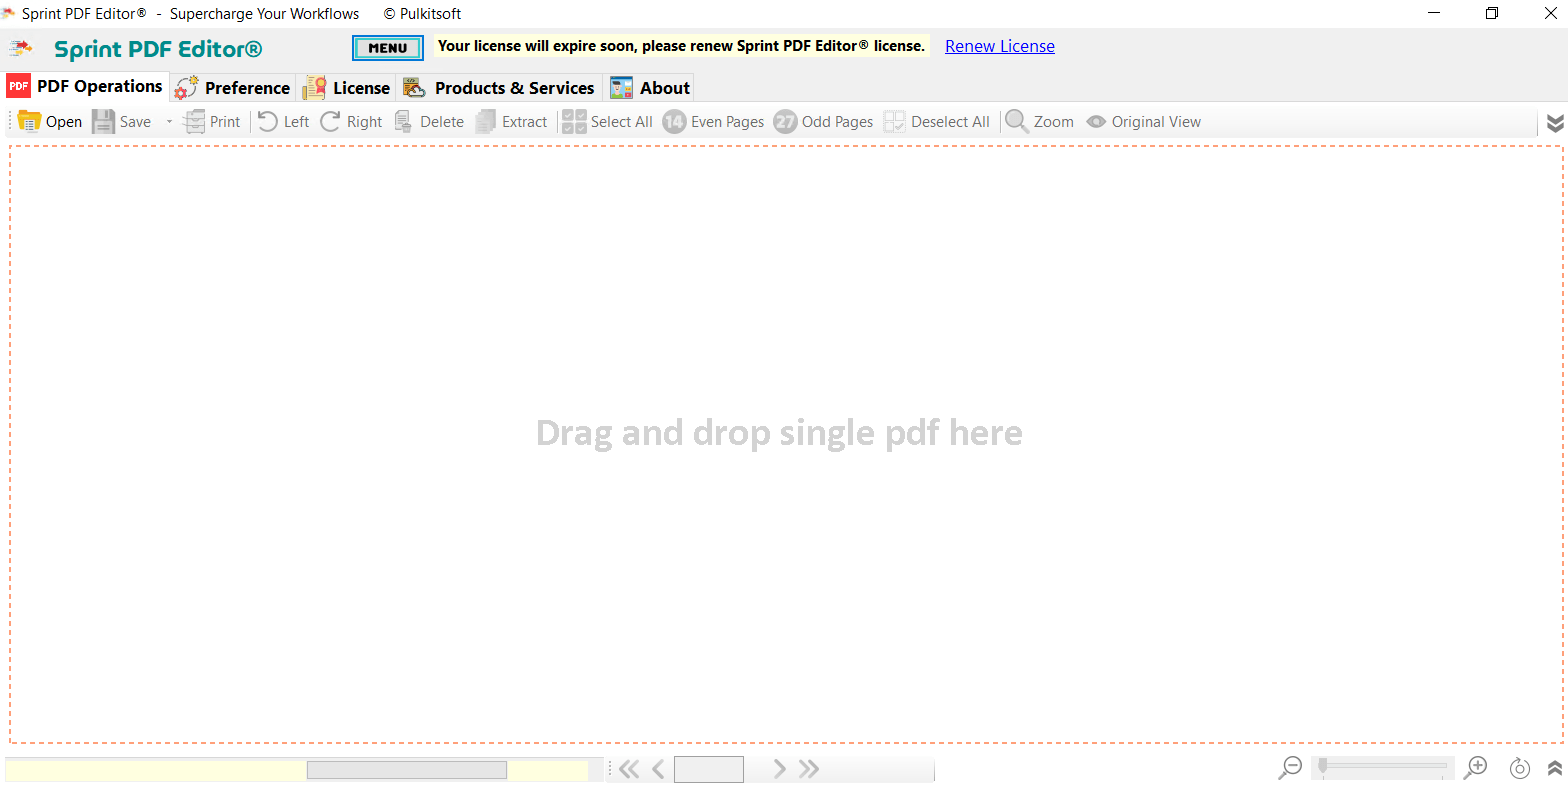Click the Open folder icon
The width and height of the screenshot is (1568, 787).
29,121
